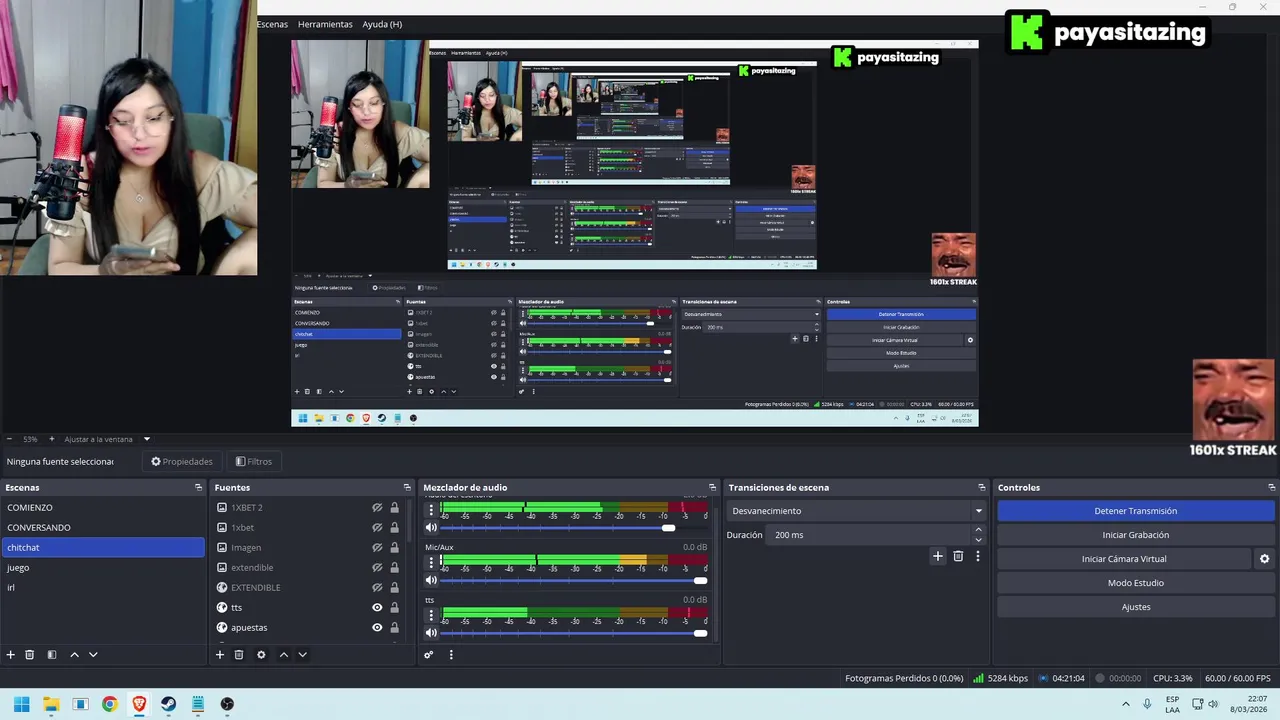
Task: Open advanced audio properties gears icon
Action: point(429,655)
